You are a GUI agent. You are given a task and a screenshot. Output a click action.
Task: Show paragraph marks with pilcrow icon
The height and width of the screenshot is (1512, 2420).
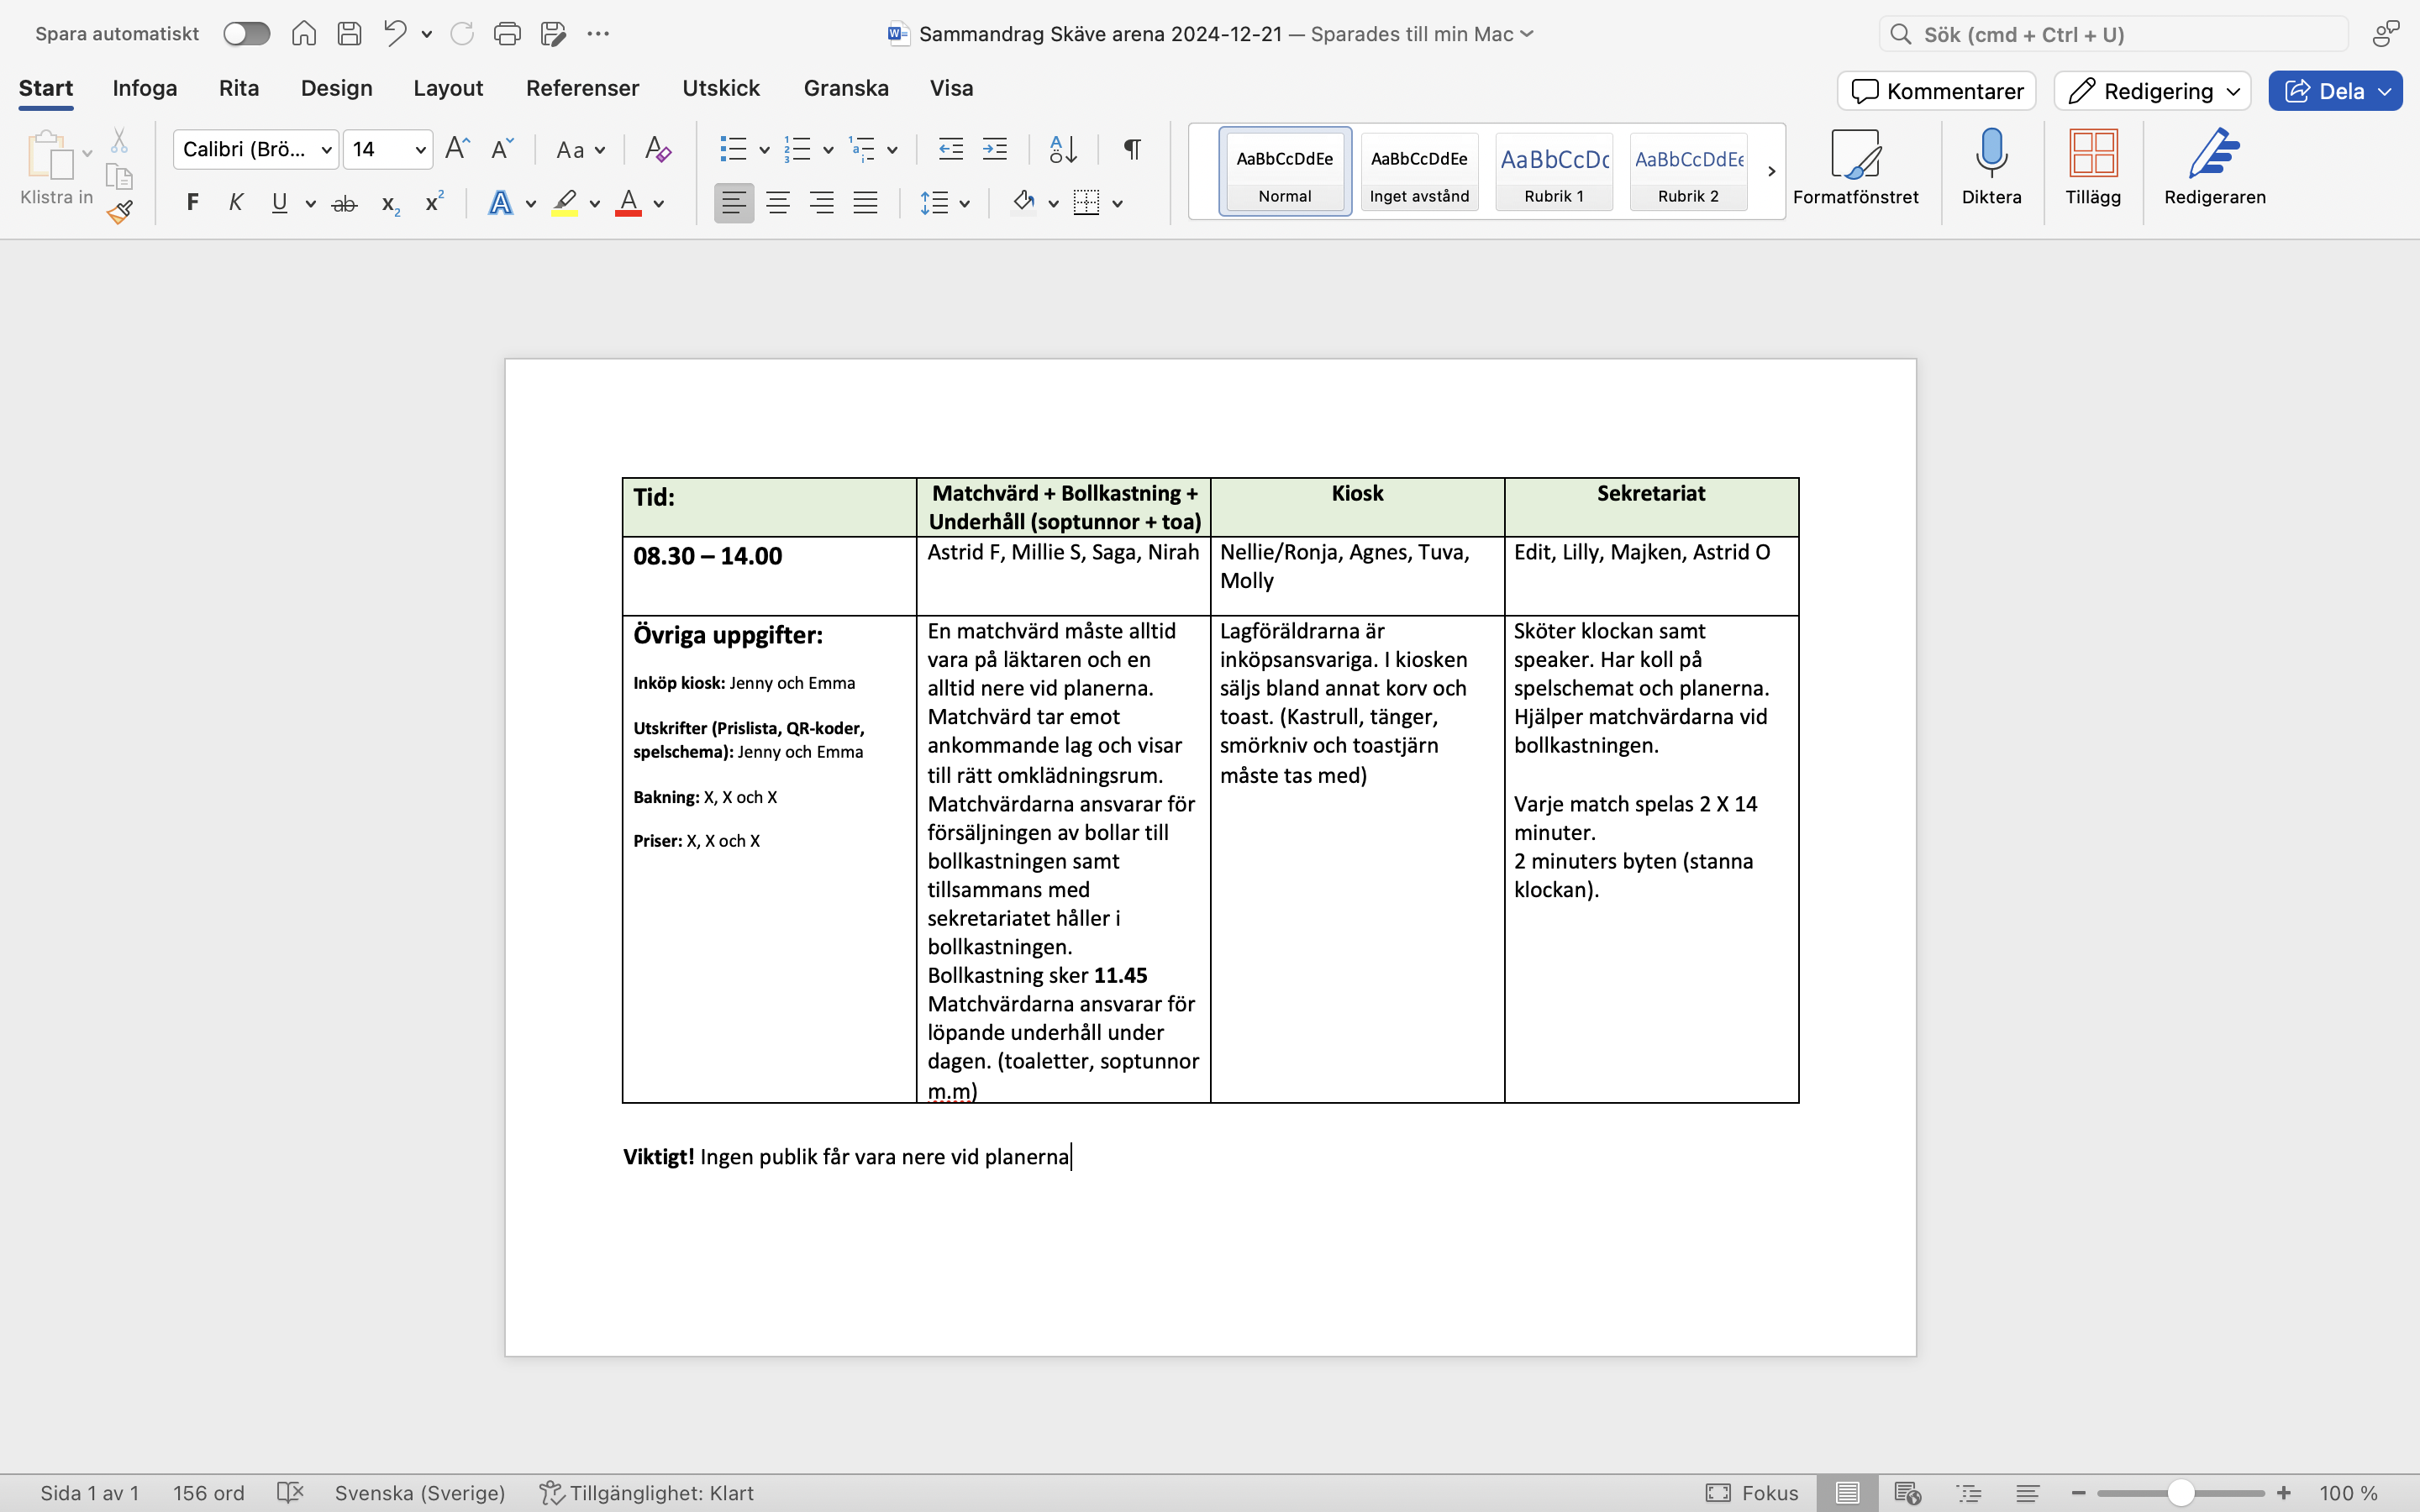[1132, 150]
